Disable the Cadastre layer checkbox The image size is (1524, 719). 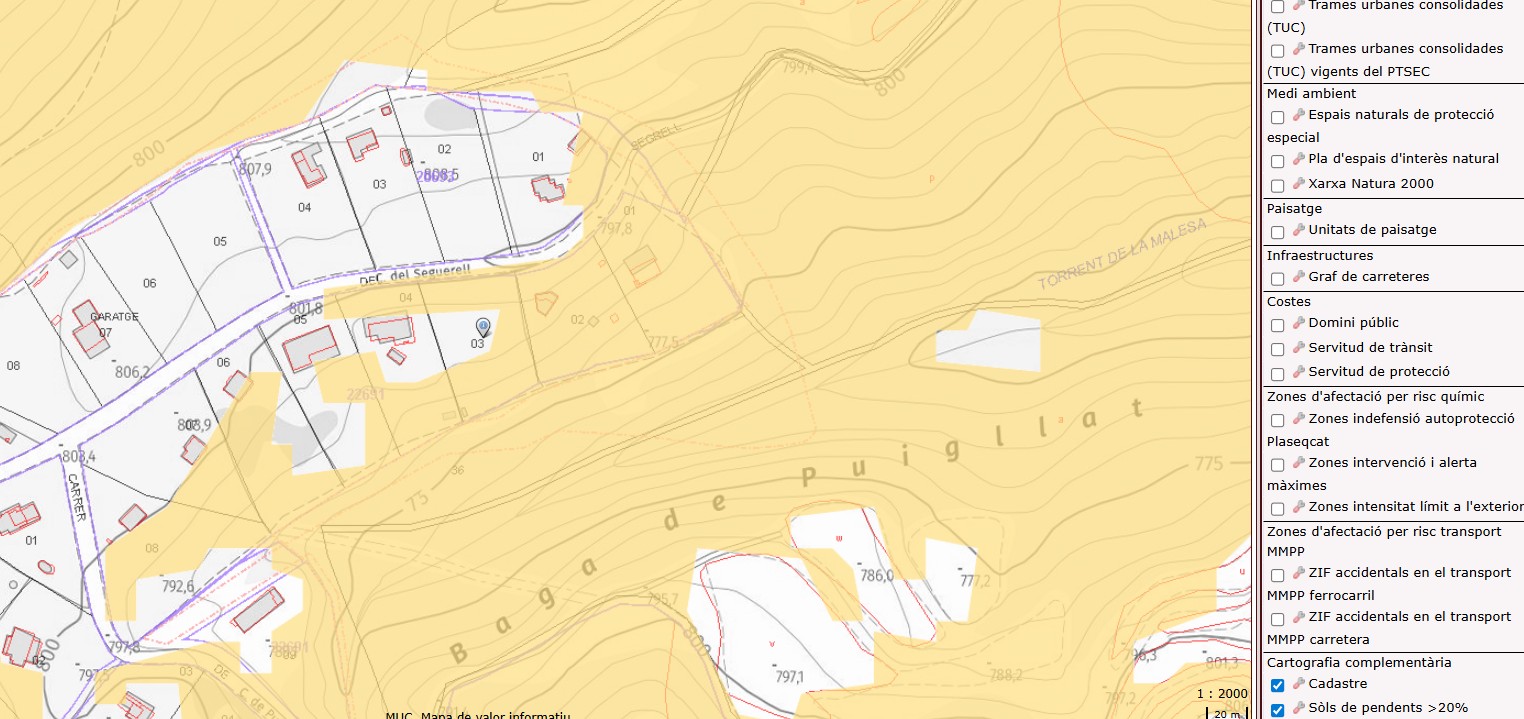pos(1277,685)
